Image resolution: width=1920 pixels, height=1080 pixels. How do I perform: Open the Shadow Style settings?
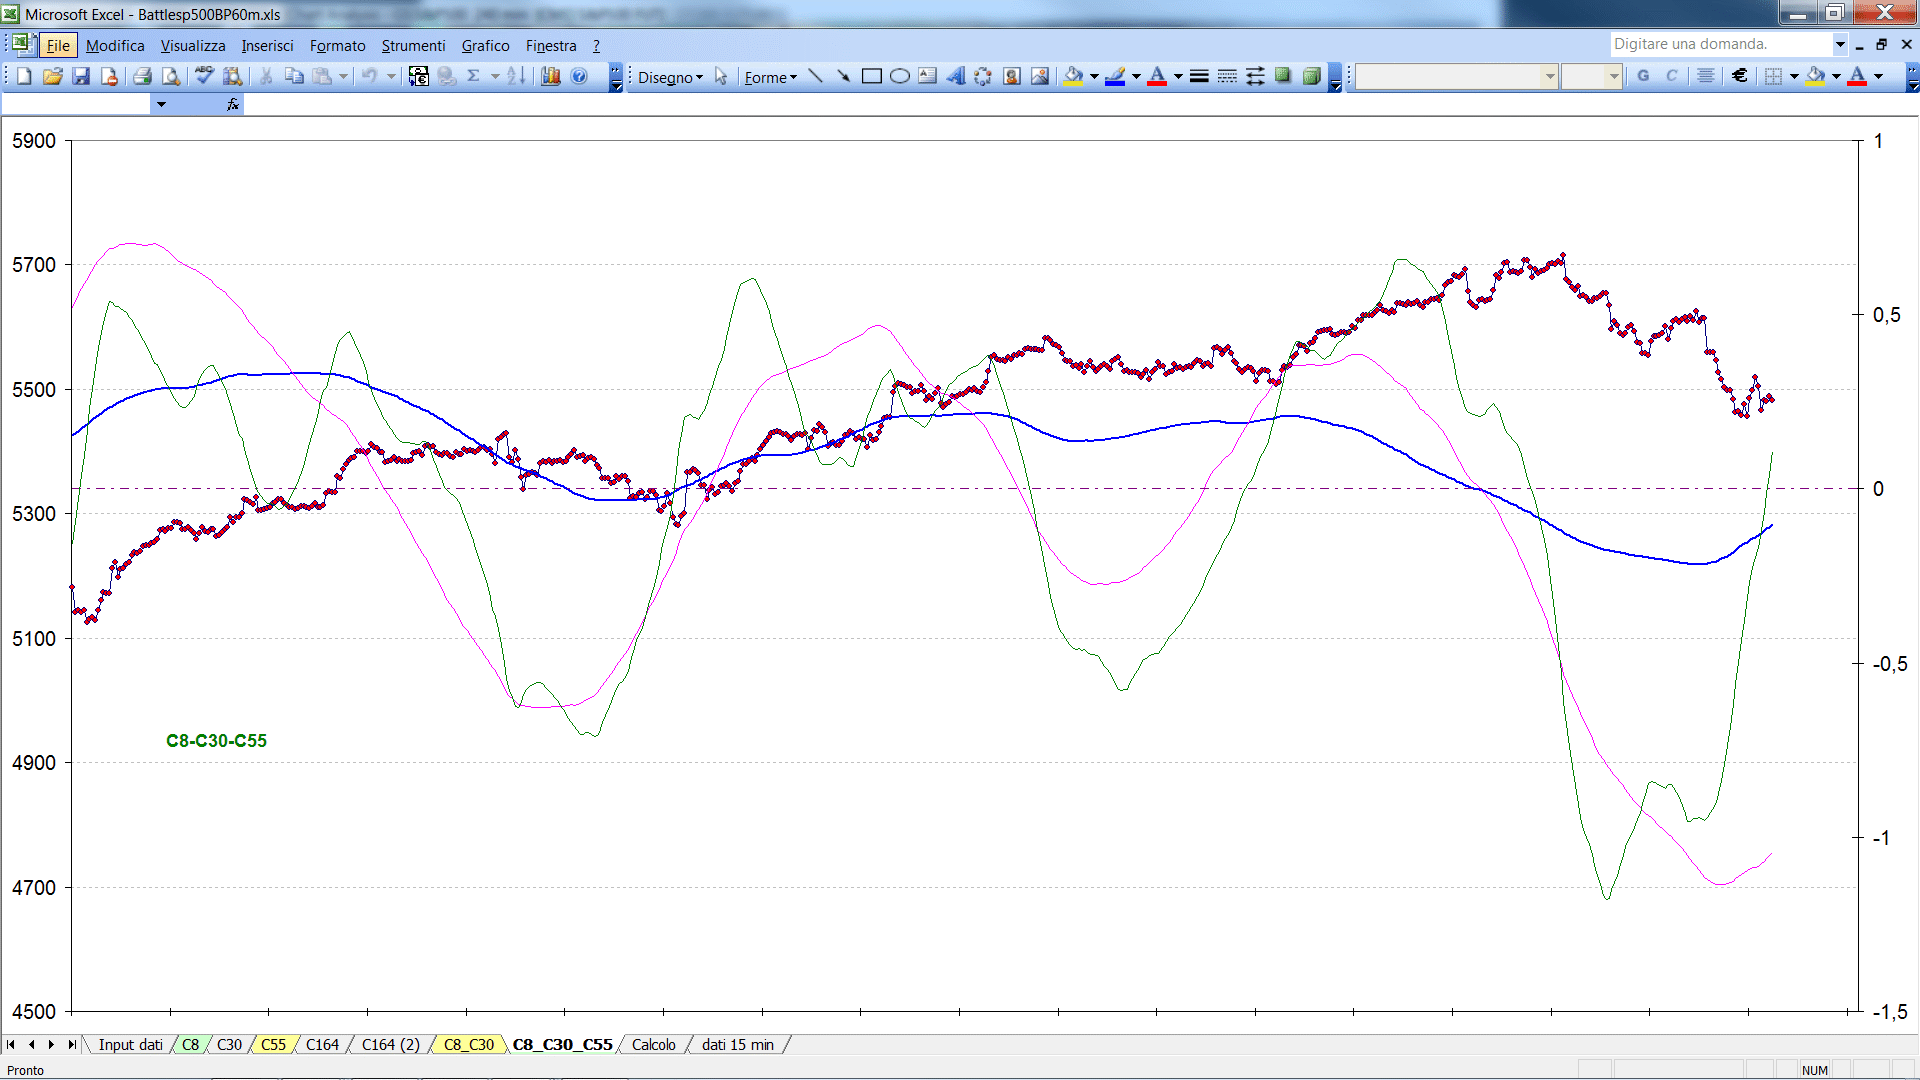point(1283,76)
